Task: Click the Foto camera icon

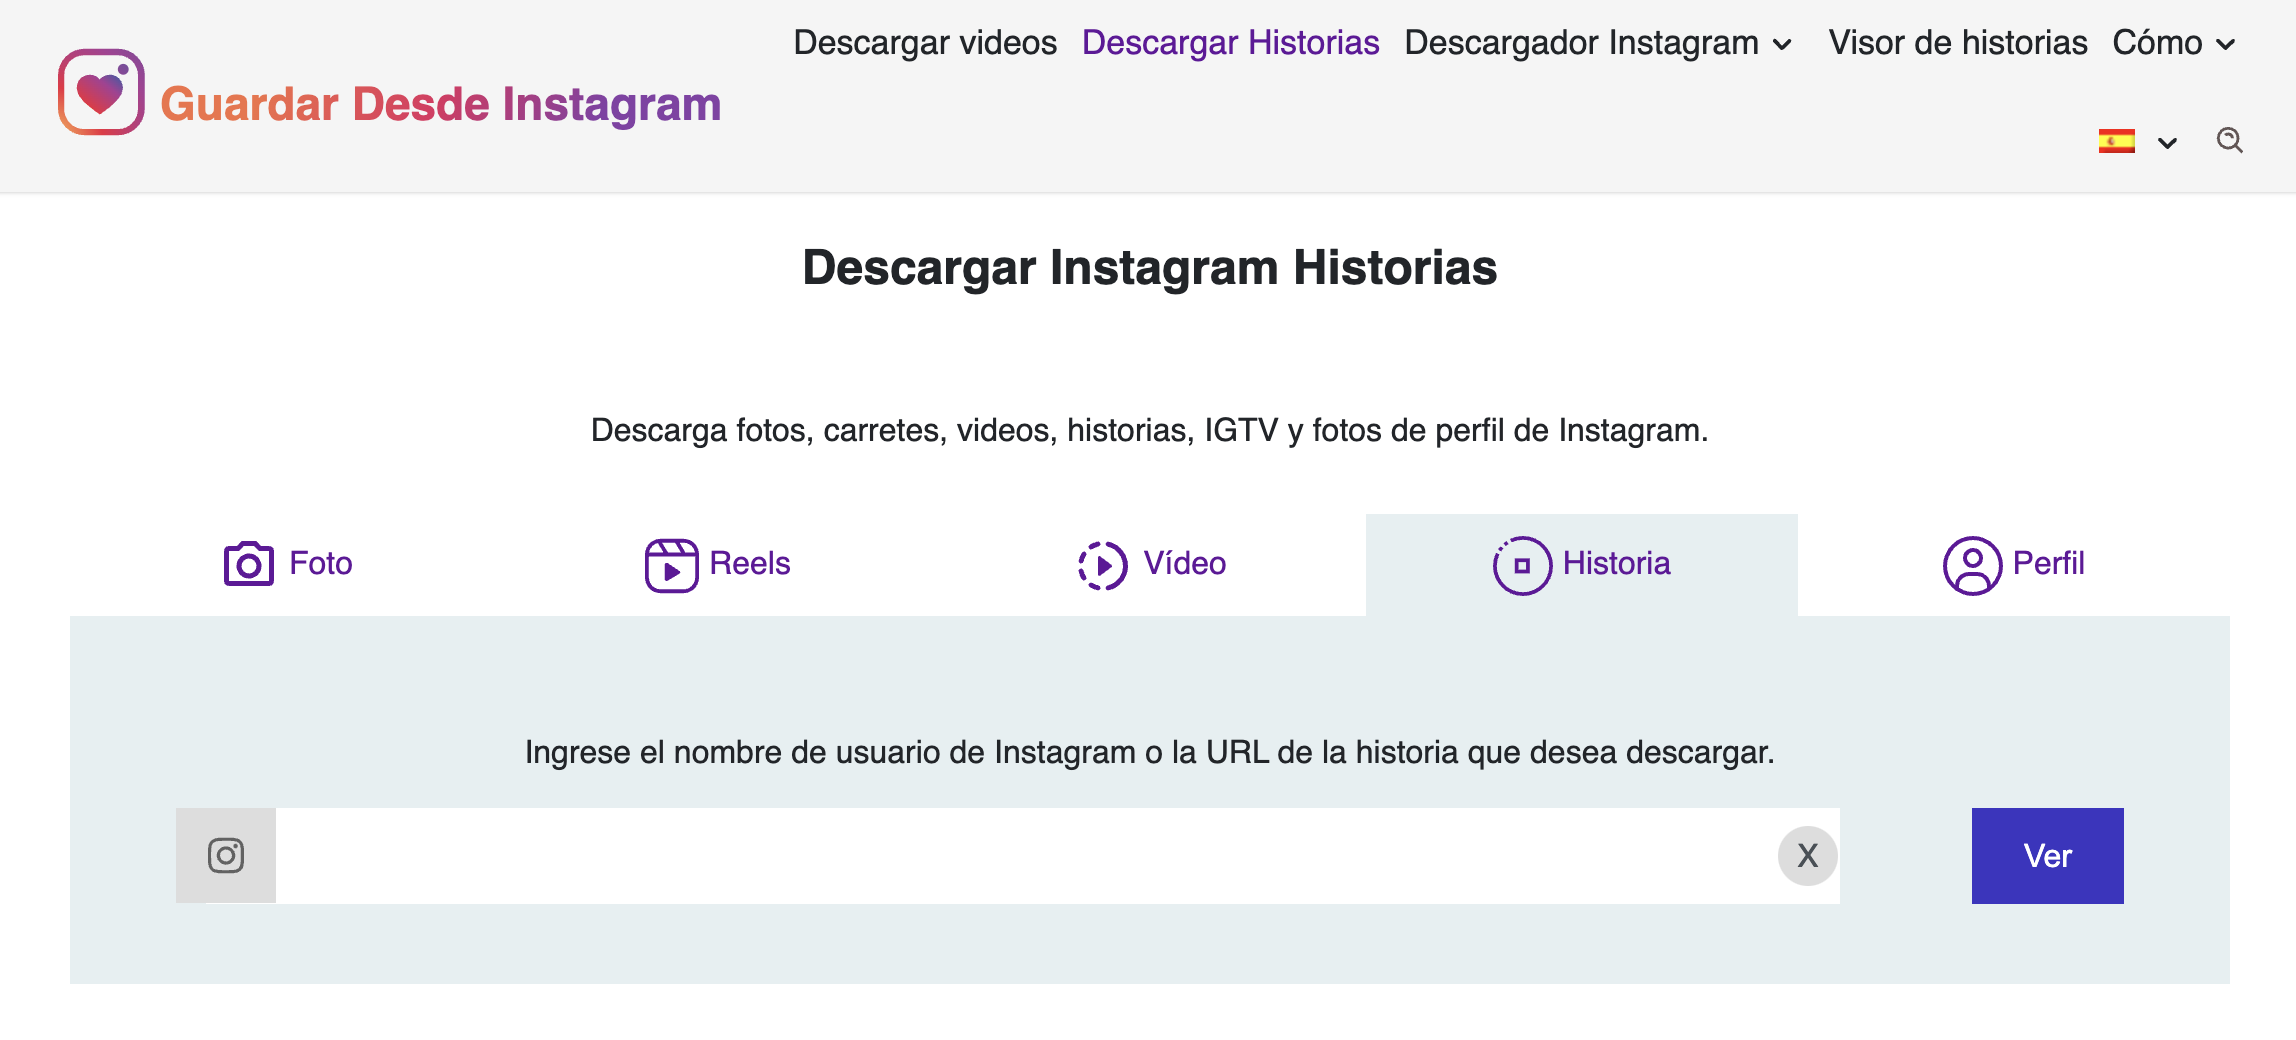Action: (248, 564)
